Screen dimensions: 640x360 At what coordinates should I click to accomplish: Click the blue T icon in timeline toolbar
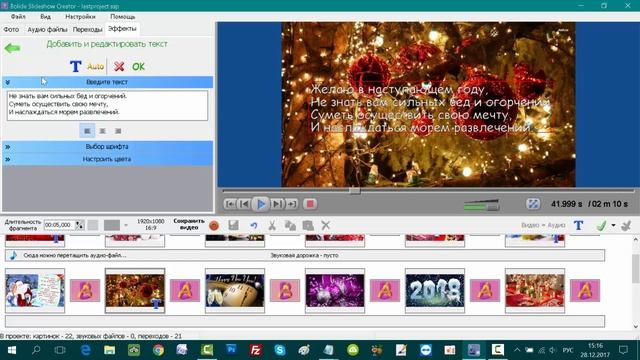578,225
